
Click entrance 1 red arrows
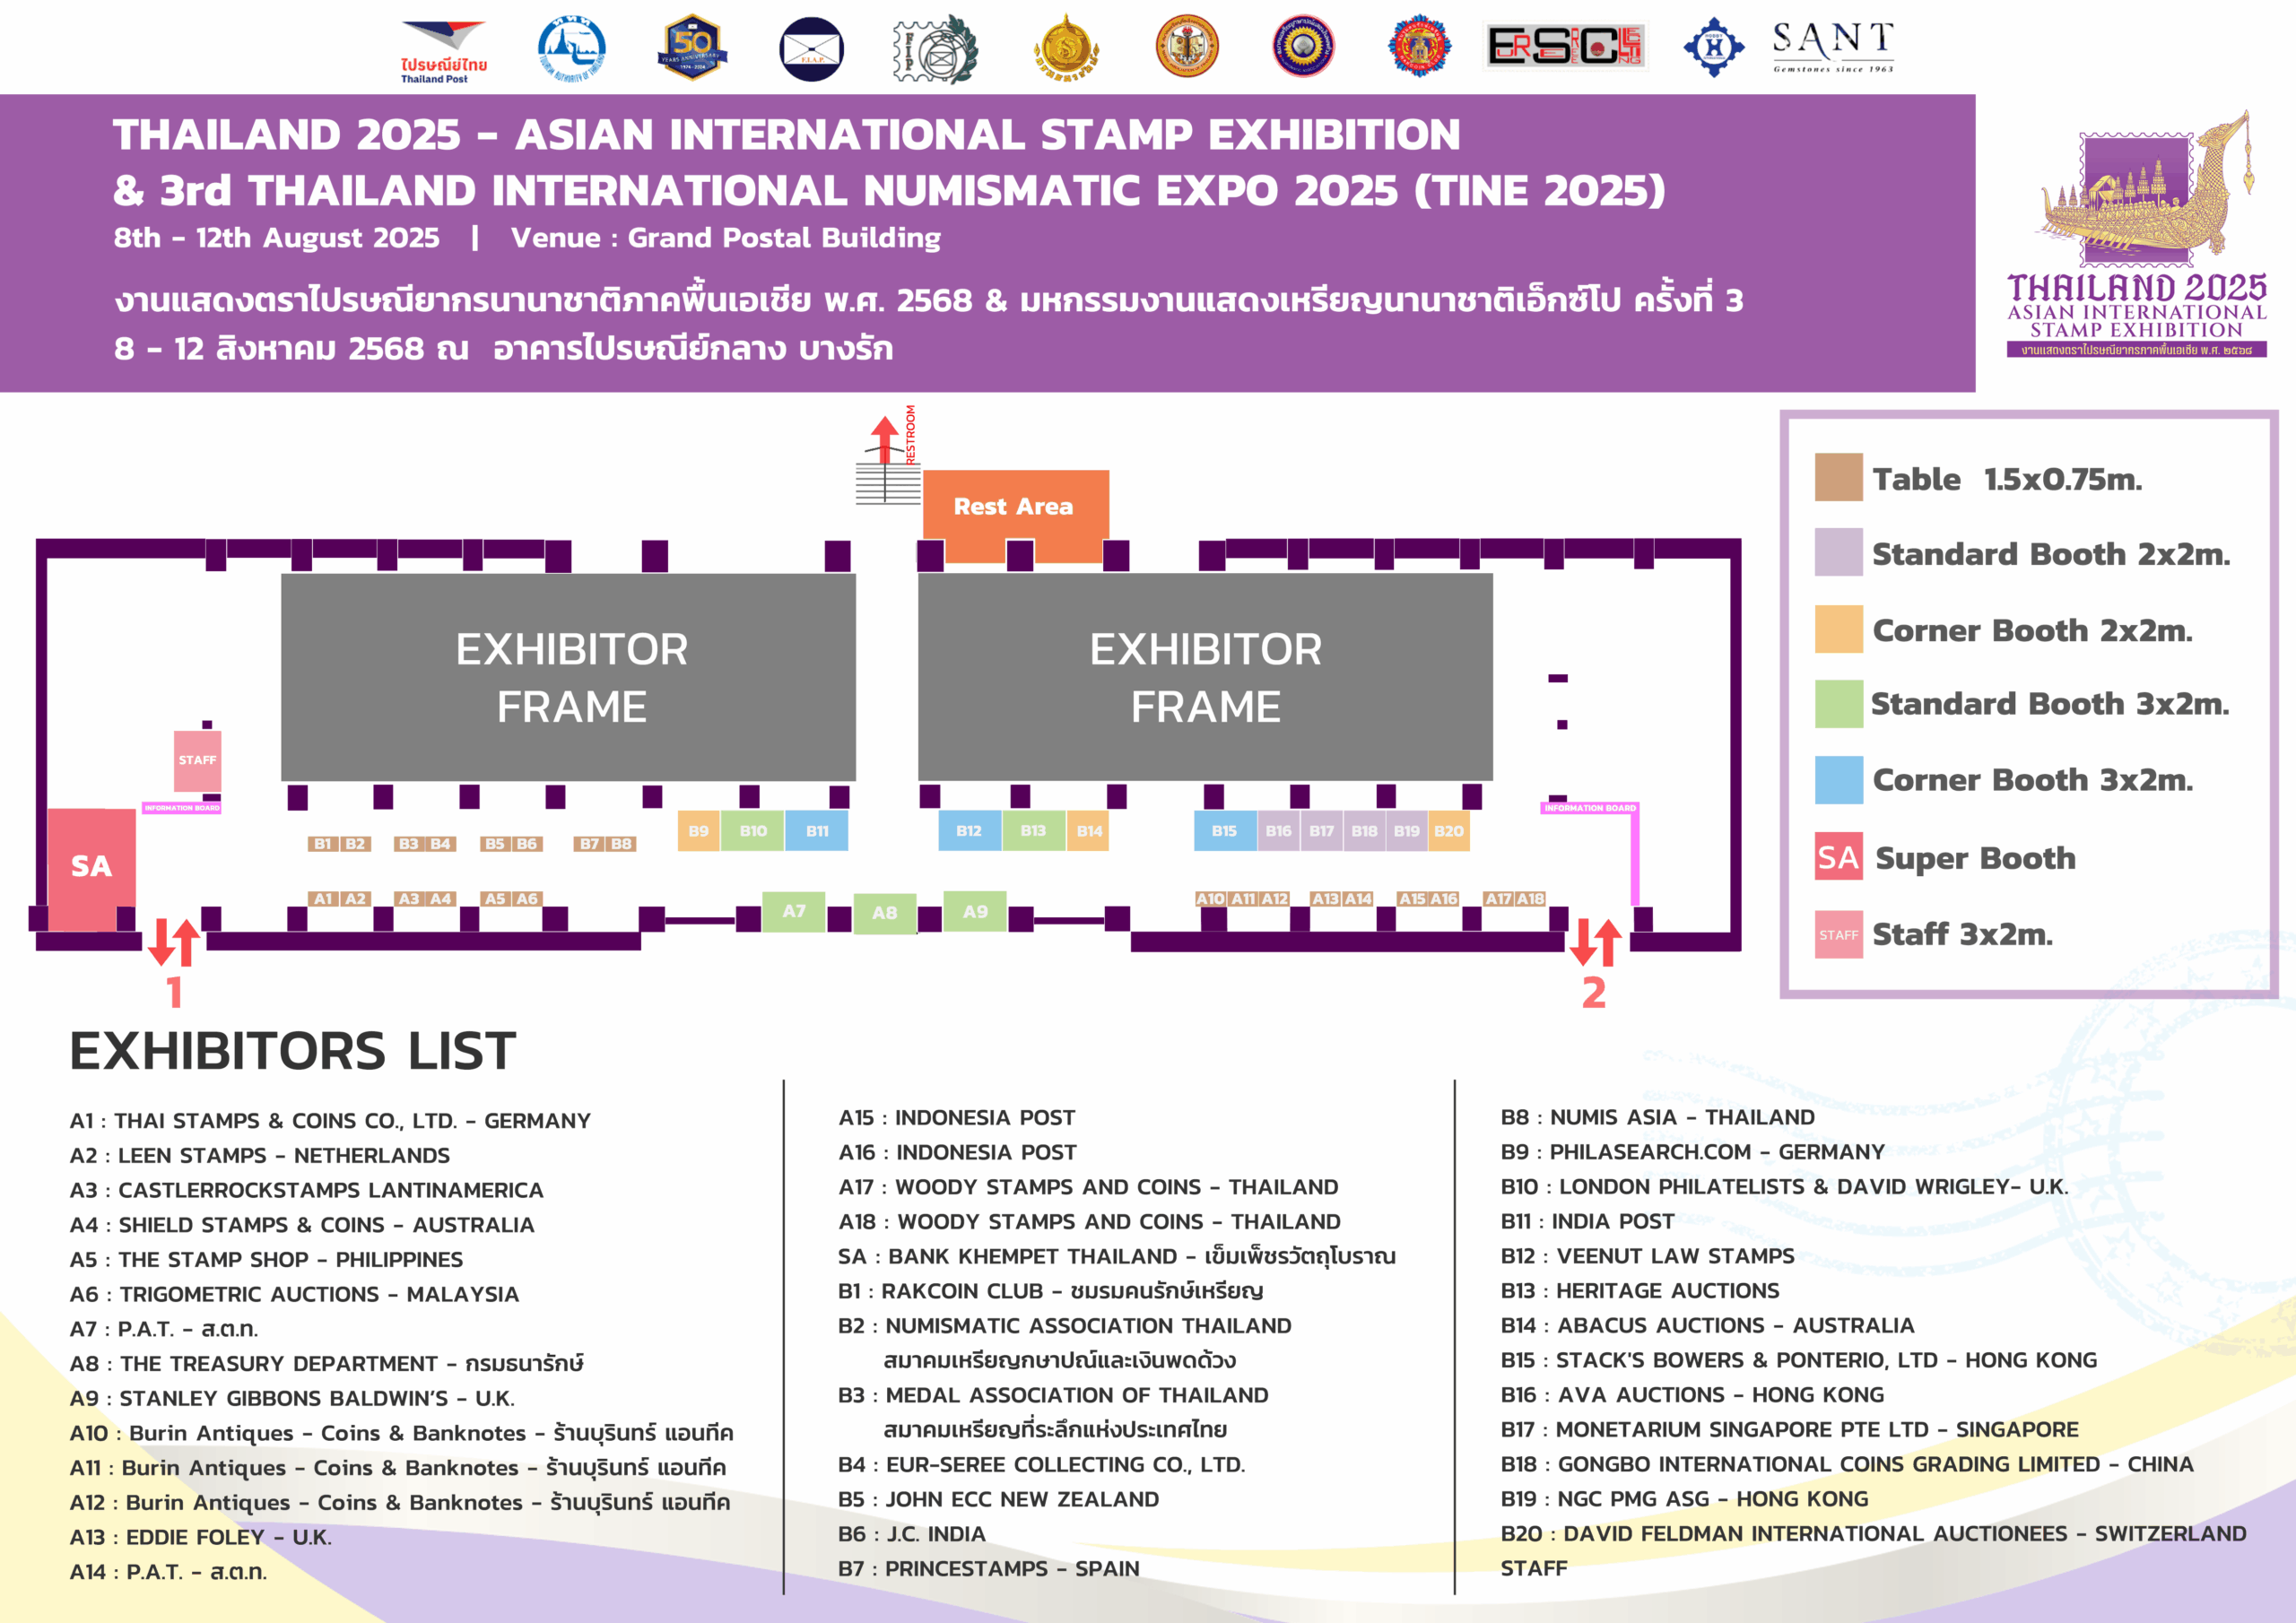174,942
